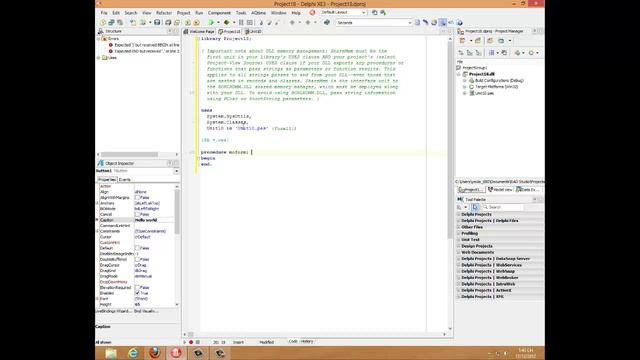Open the Component menu

pyautogui.click(x=219, y=13)
